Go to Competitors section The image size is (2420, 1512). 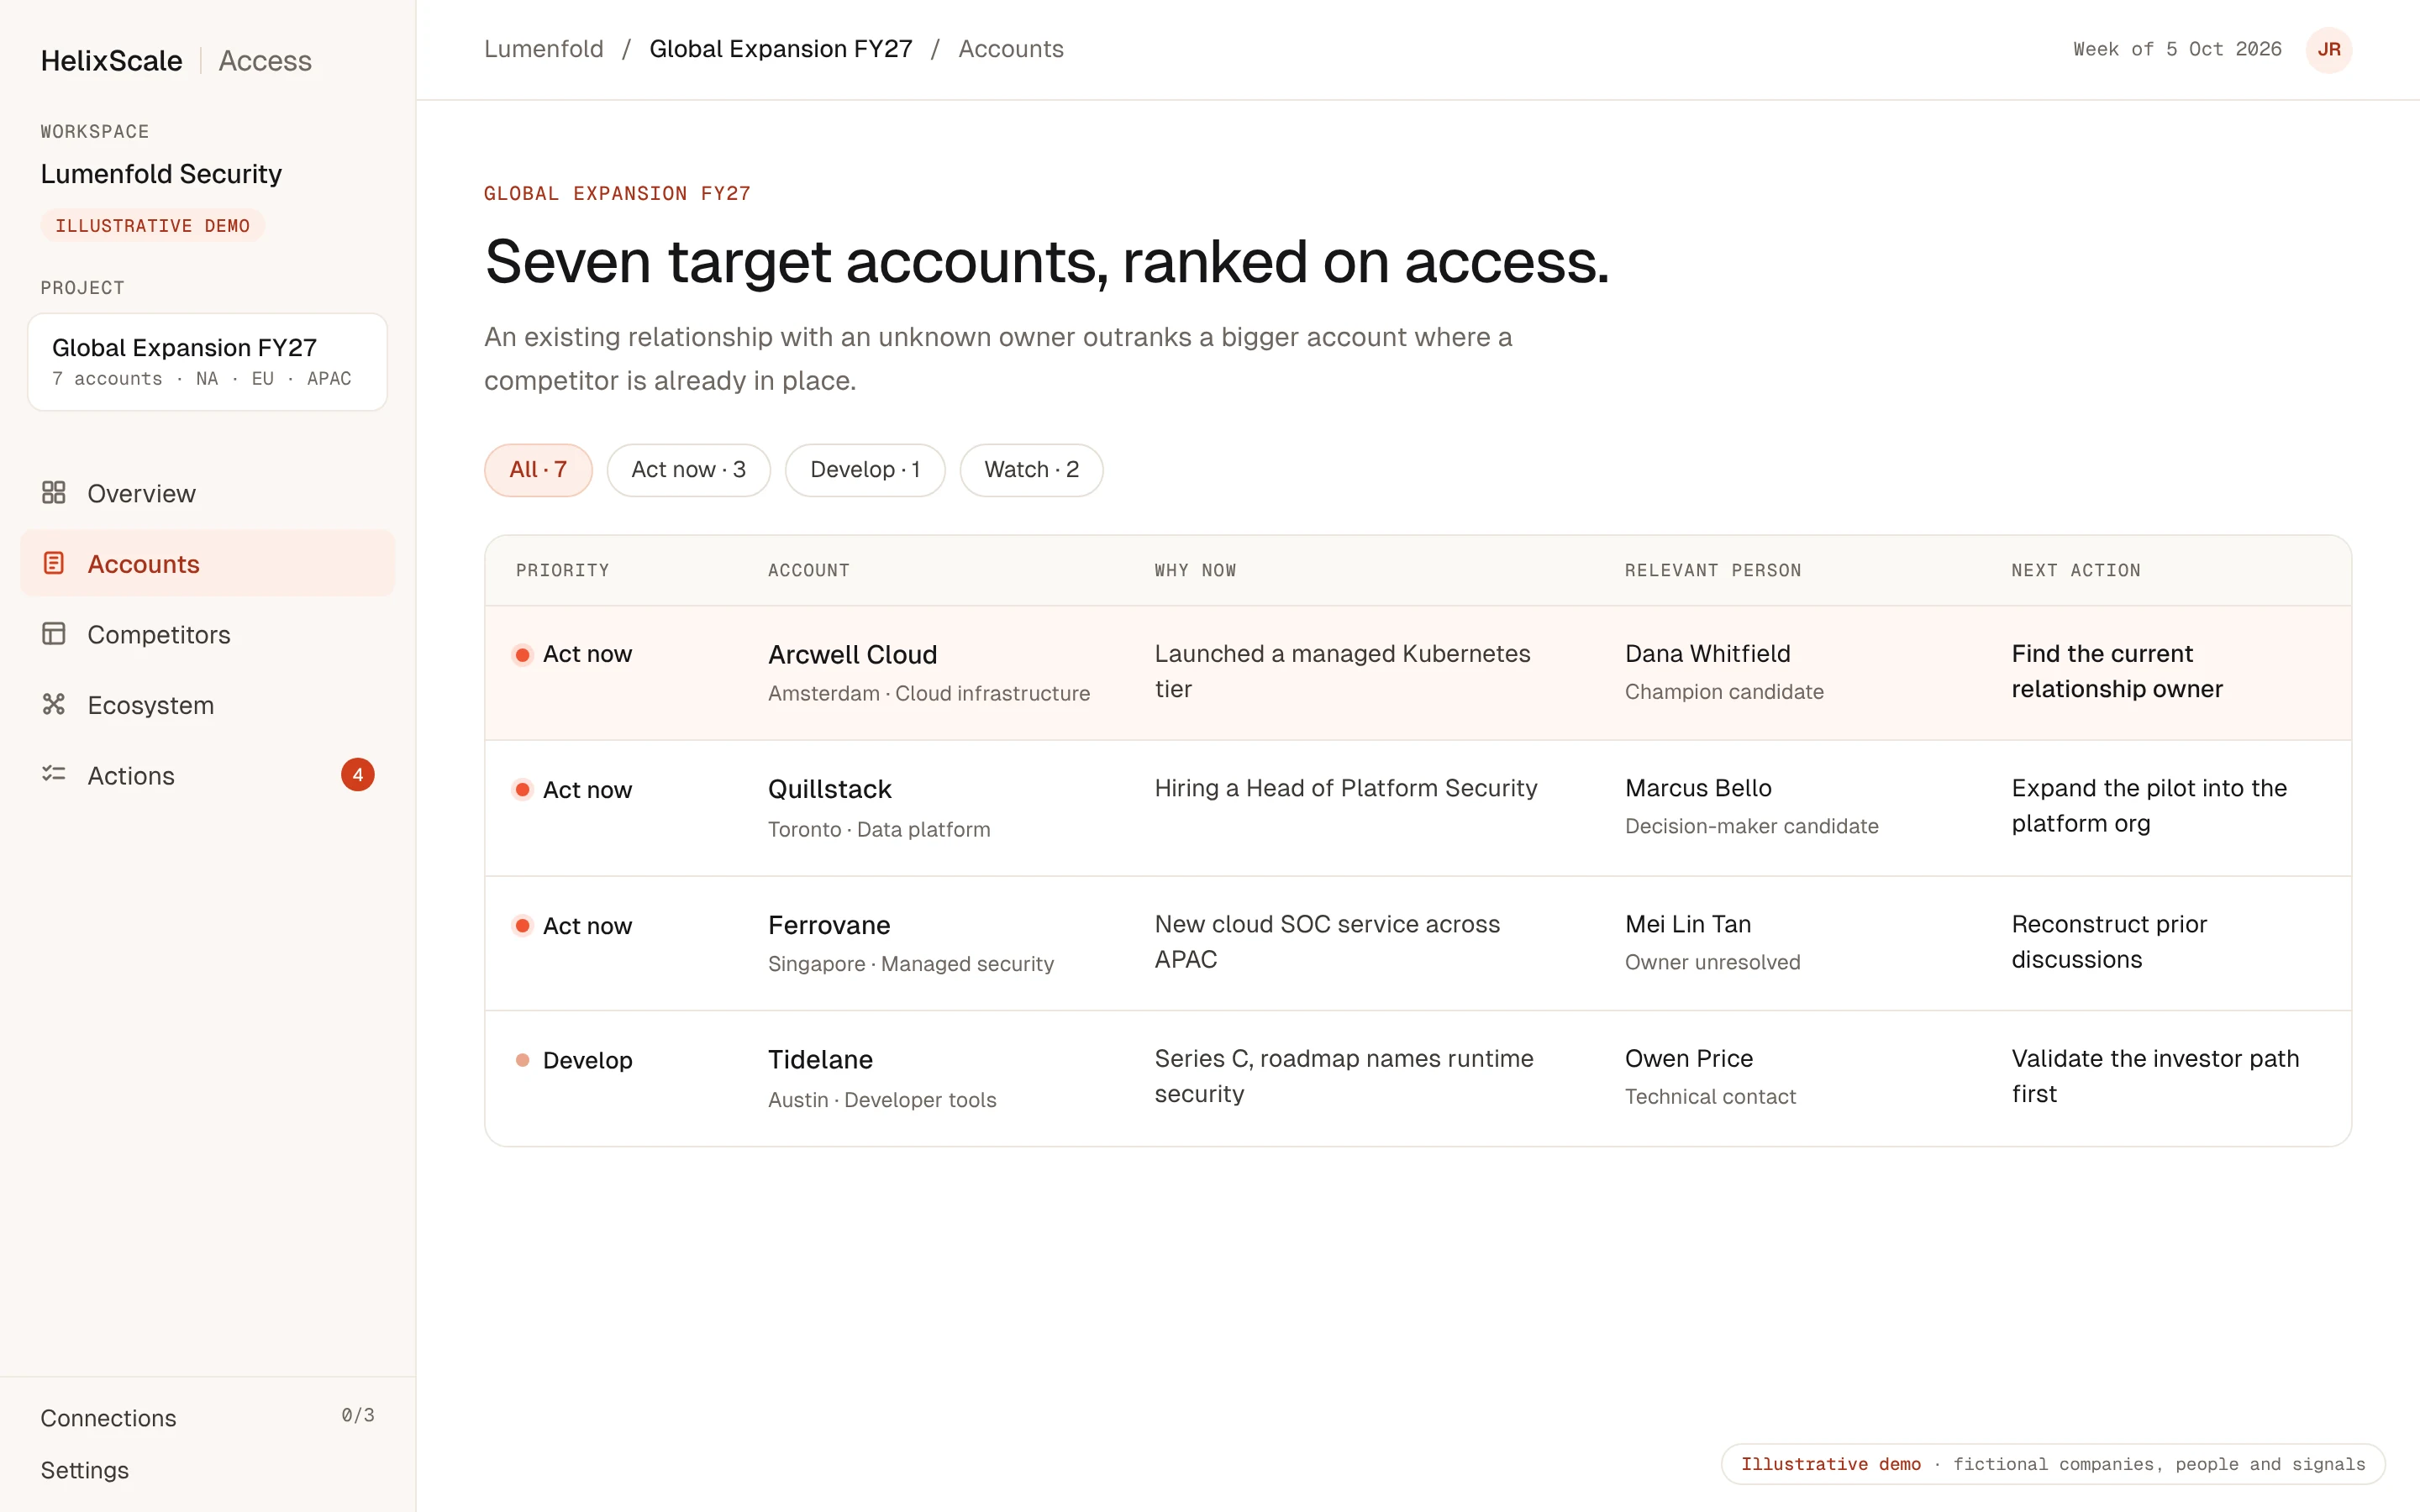click(207, 634)
